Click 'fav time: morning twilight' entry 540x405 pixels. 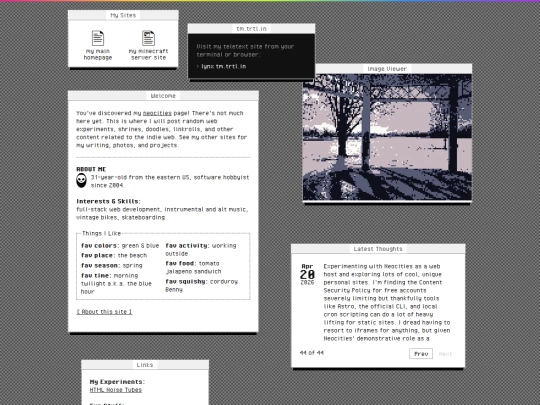[x=116, y=283]
